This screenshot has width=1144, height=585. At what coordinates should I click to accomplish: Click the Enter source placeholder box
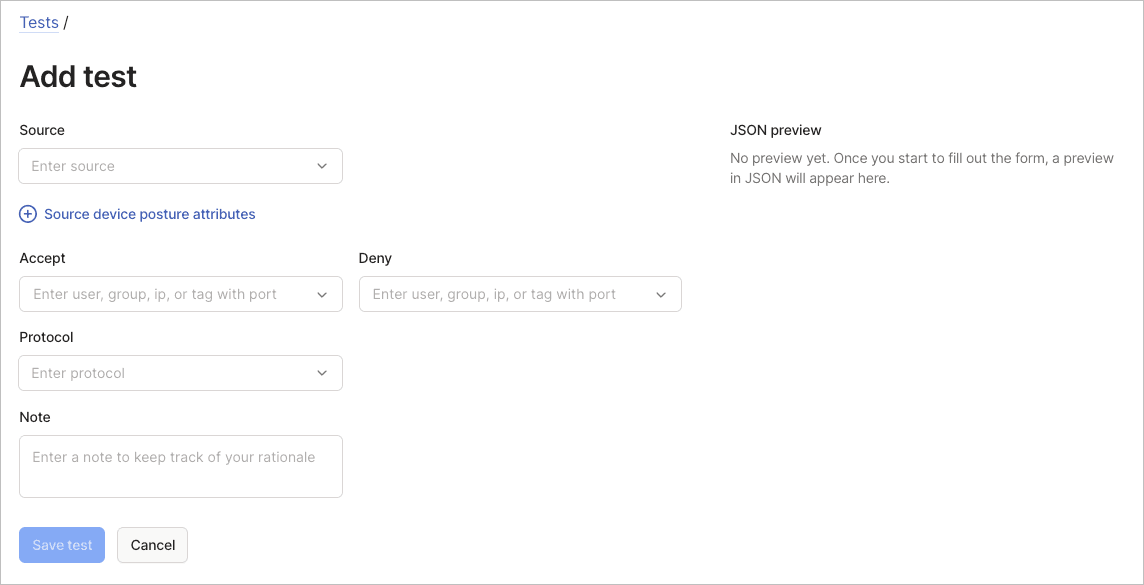tap(150, 165)
